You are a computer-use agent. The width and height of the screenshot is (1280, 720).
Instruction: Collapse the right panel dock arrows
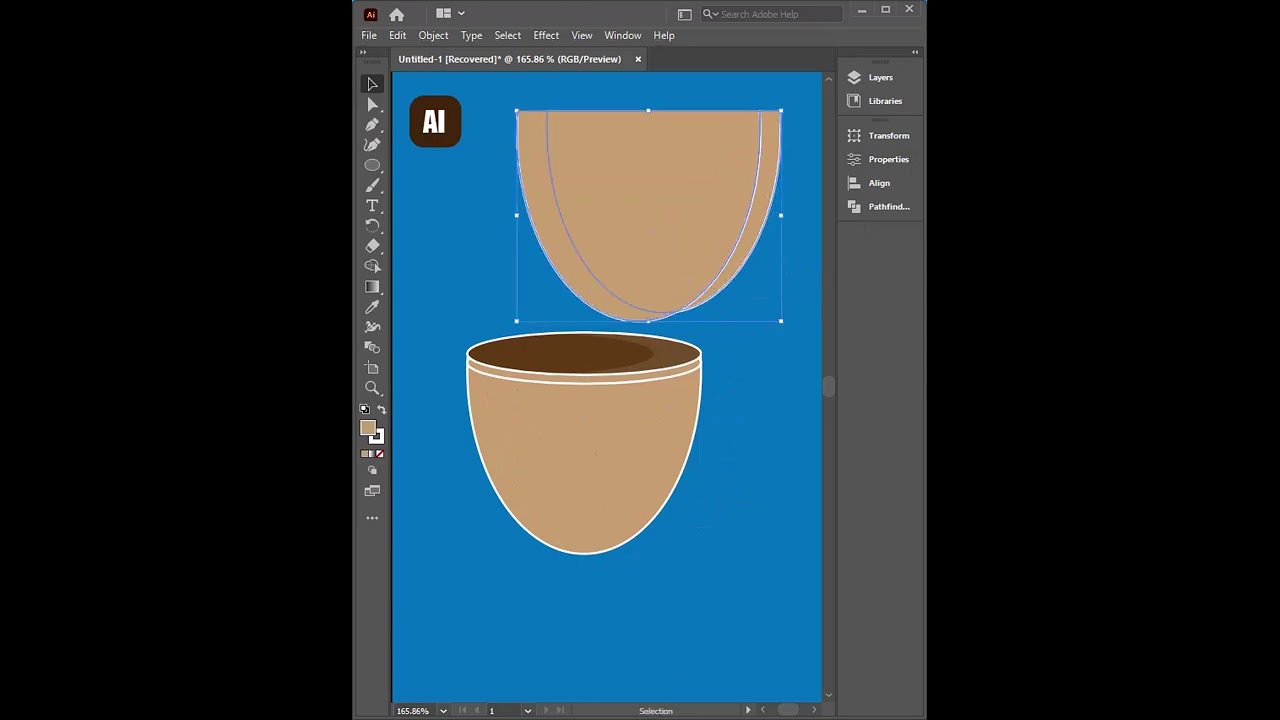click(x=915, y=52)
